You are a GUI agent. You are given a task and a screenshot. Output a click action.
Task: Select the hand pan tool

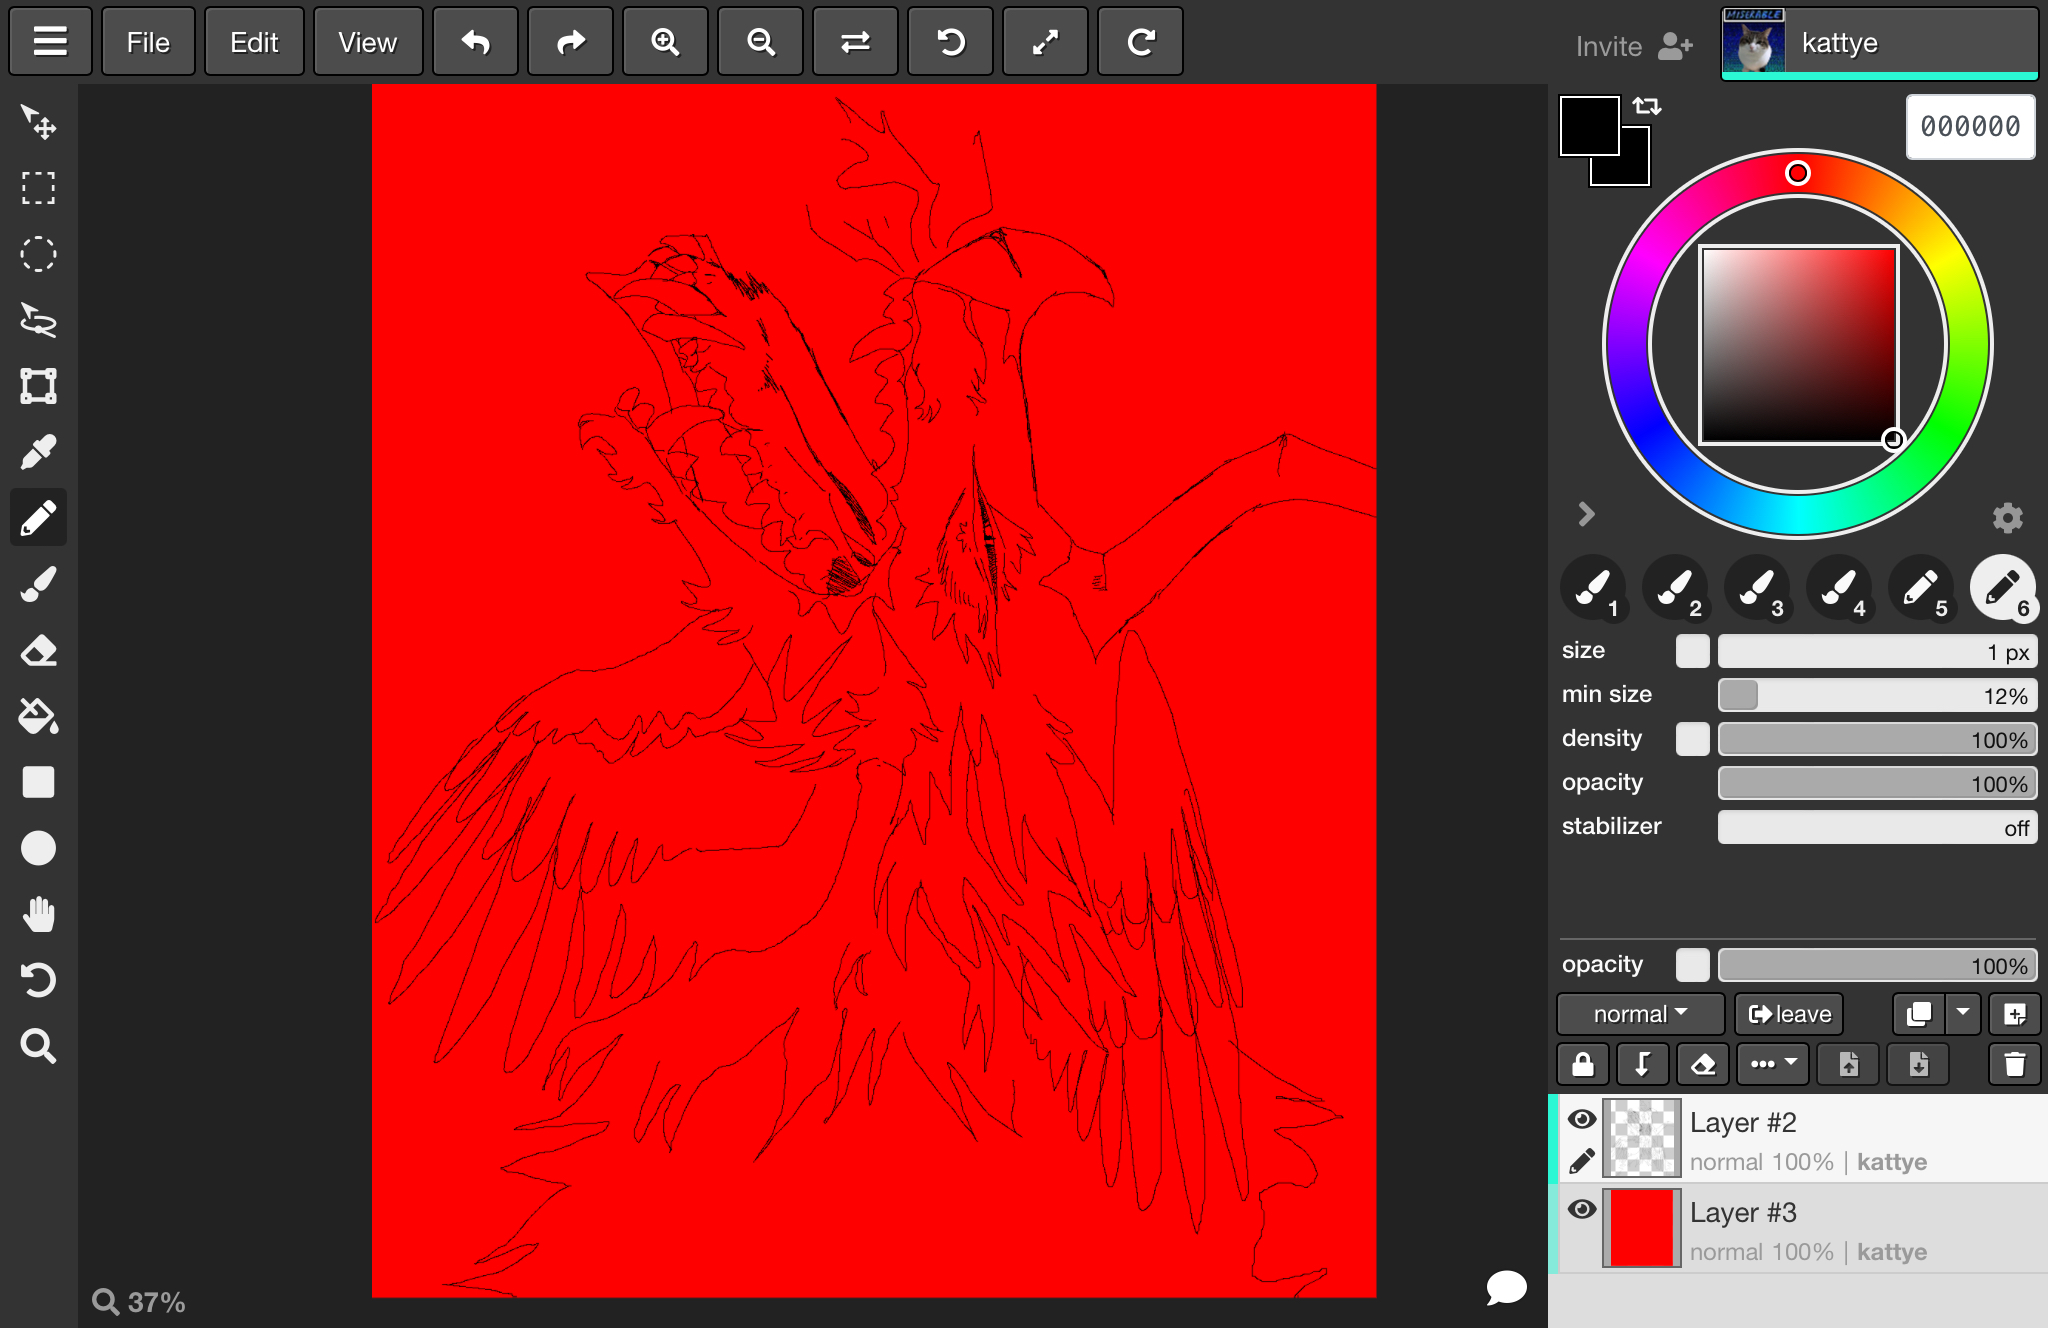pyautogui.click(x=38, y=914)
